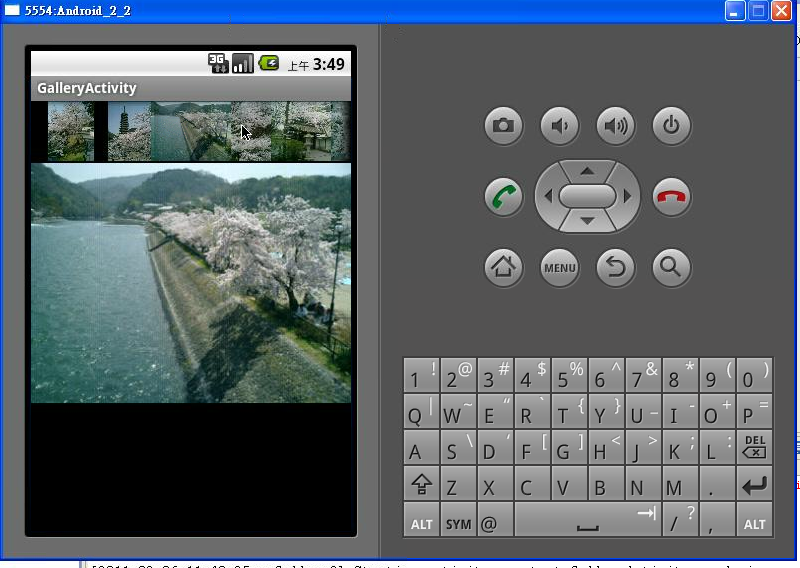Click the period key
800x568 pixels.
[717, 483]
